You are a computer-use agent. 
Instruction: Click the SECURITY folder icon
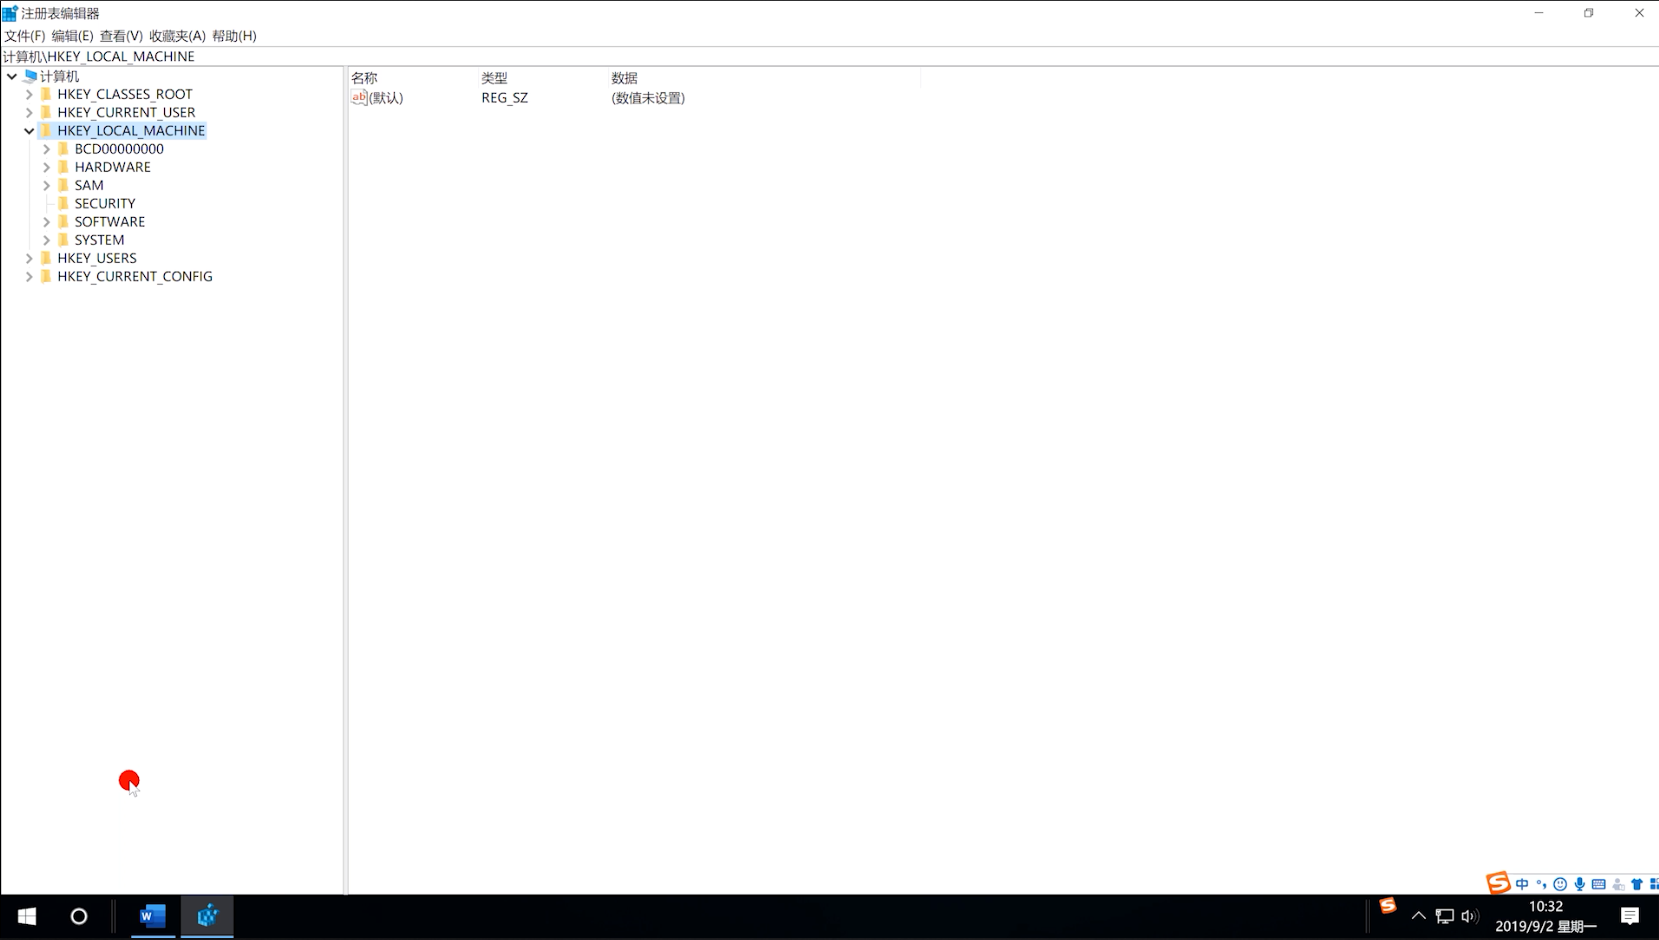[63, 203]
